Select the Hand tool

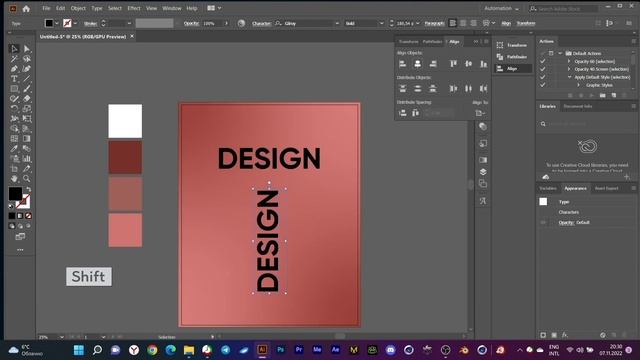coord(14,178)
